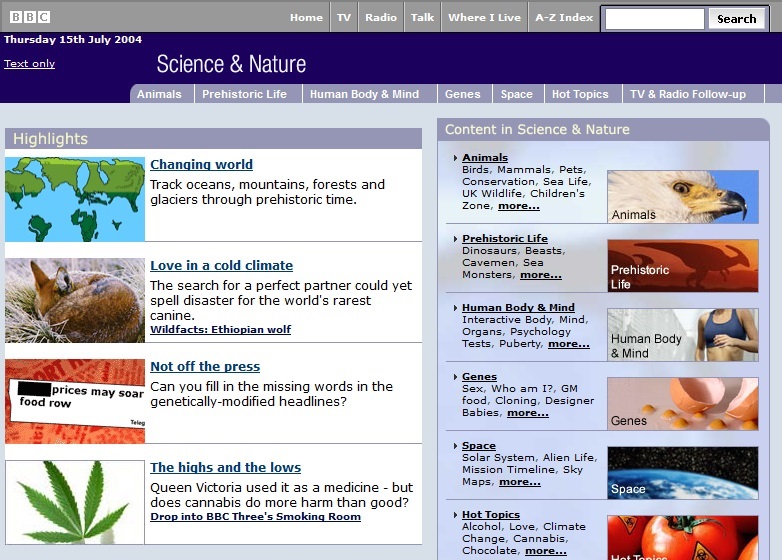Click the eggshell Genes image
This screenshot has height=560, width=782.
(682, 404)
